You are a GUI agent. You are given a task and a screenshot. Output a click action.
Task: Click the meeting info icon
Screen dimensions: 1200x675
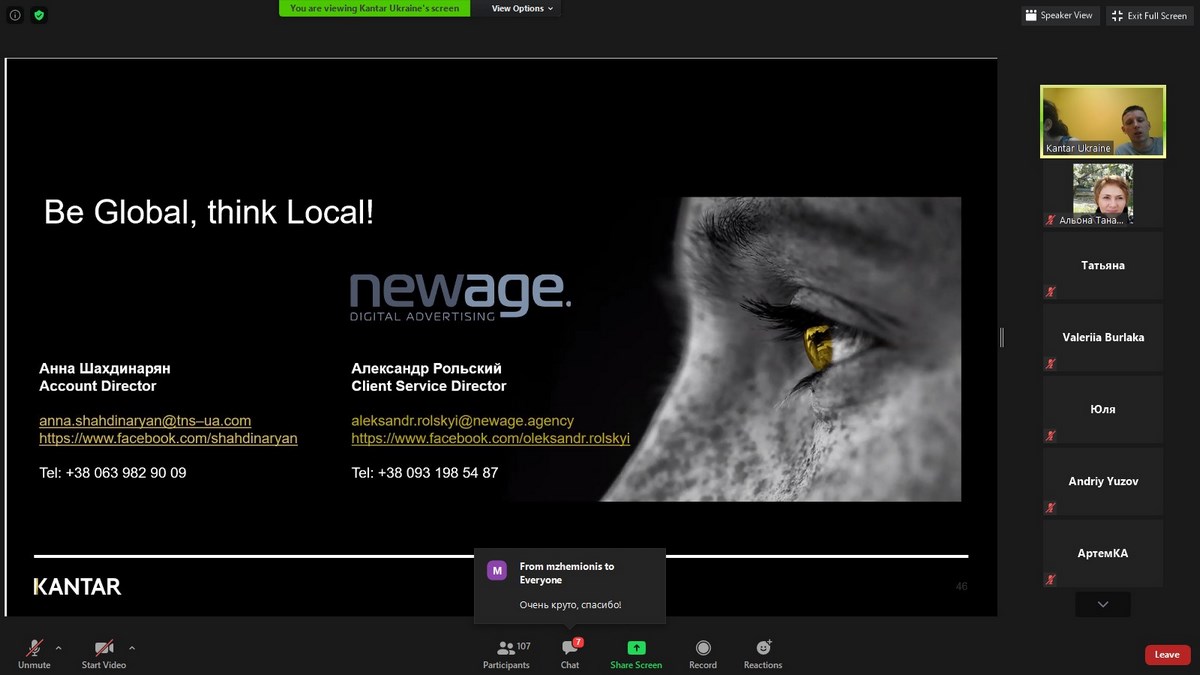[x=15, y=15]
